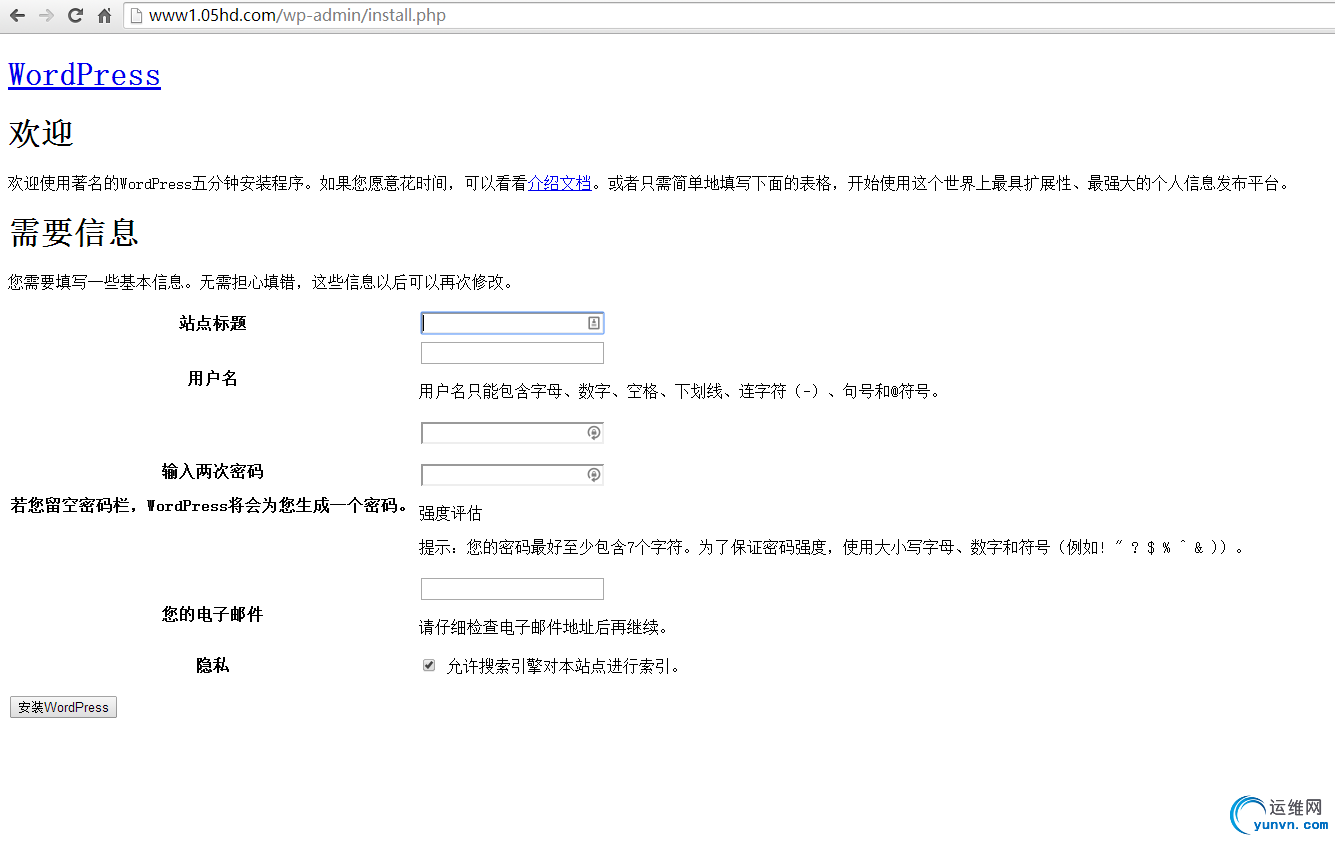This screenshot has height=842, width=1335.
Task: Click the 强度评估 strength indicator text
Action: (450, 513)
